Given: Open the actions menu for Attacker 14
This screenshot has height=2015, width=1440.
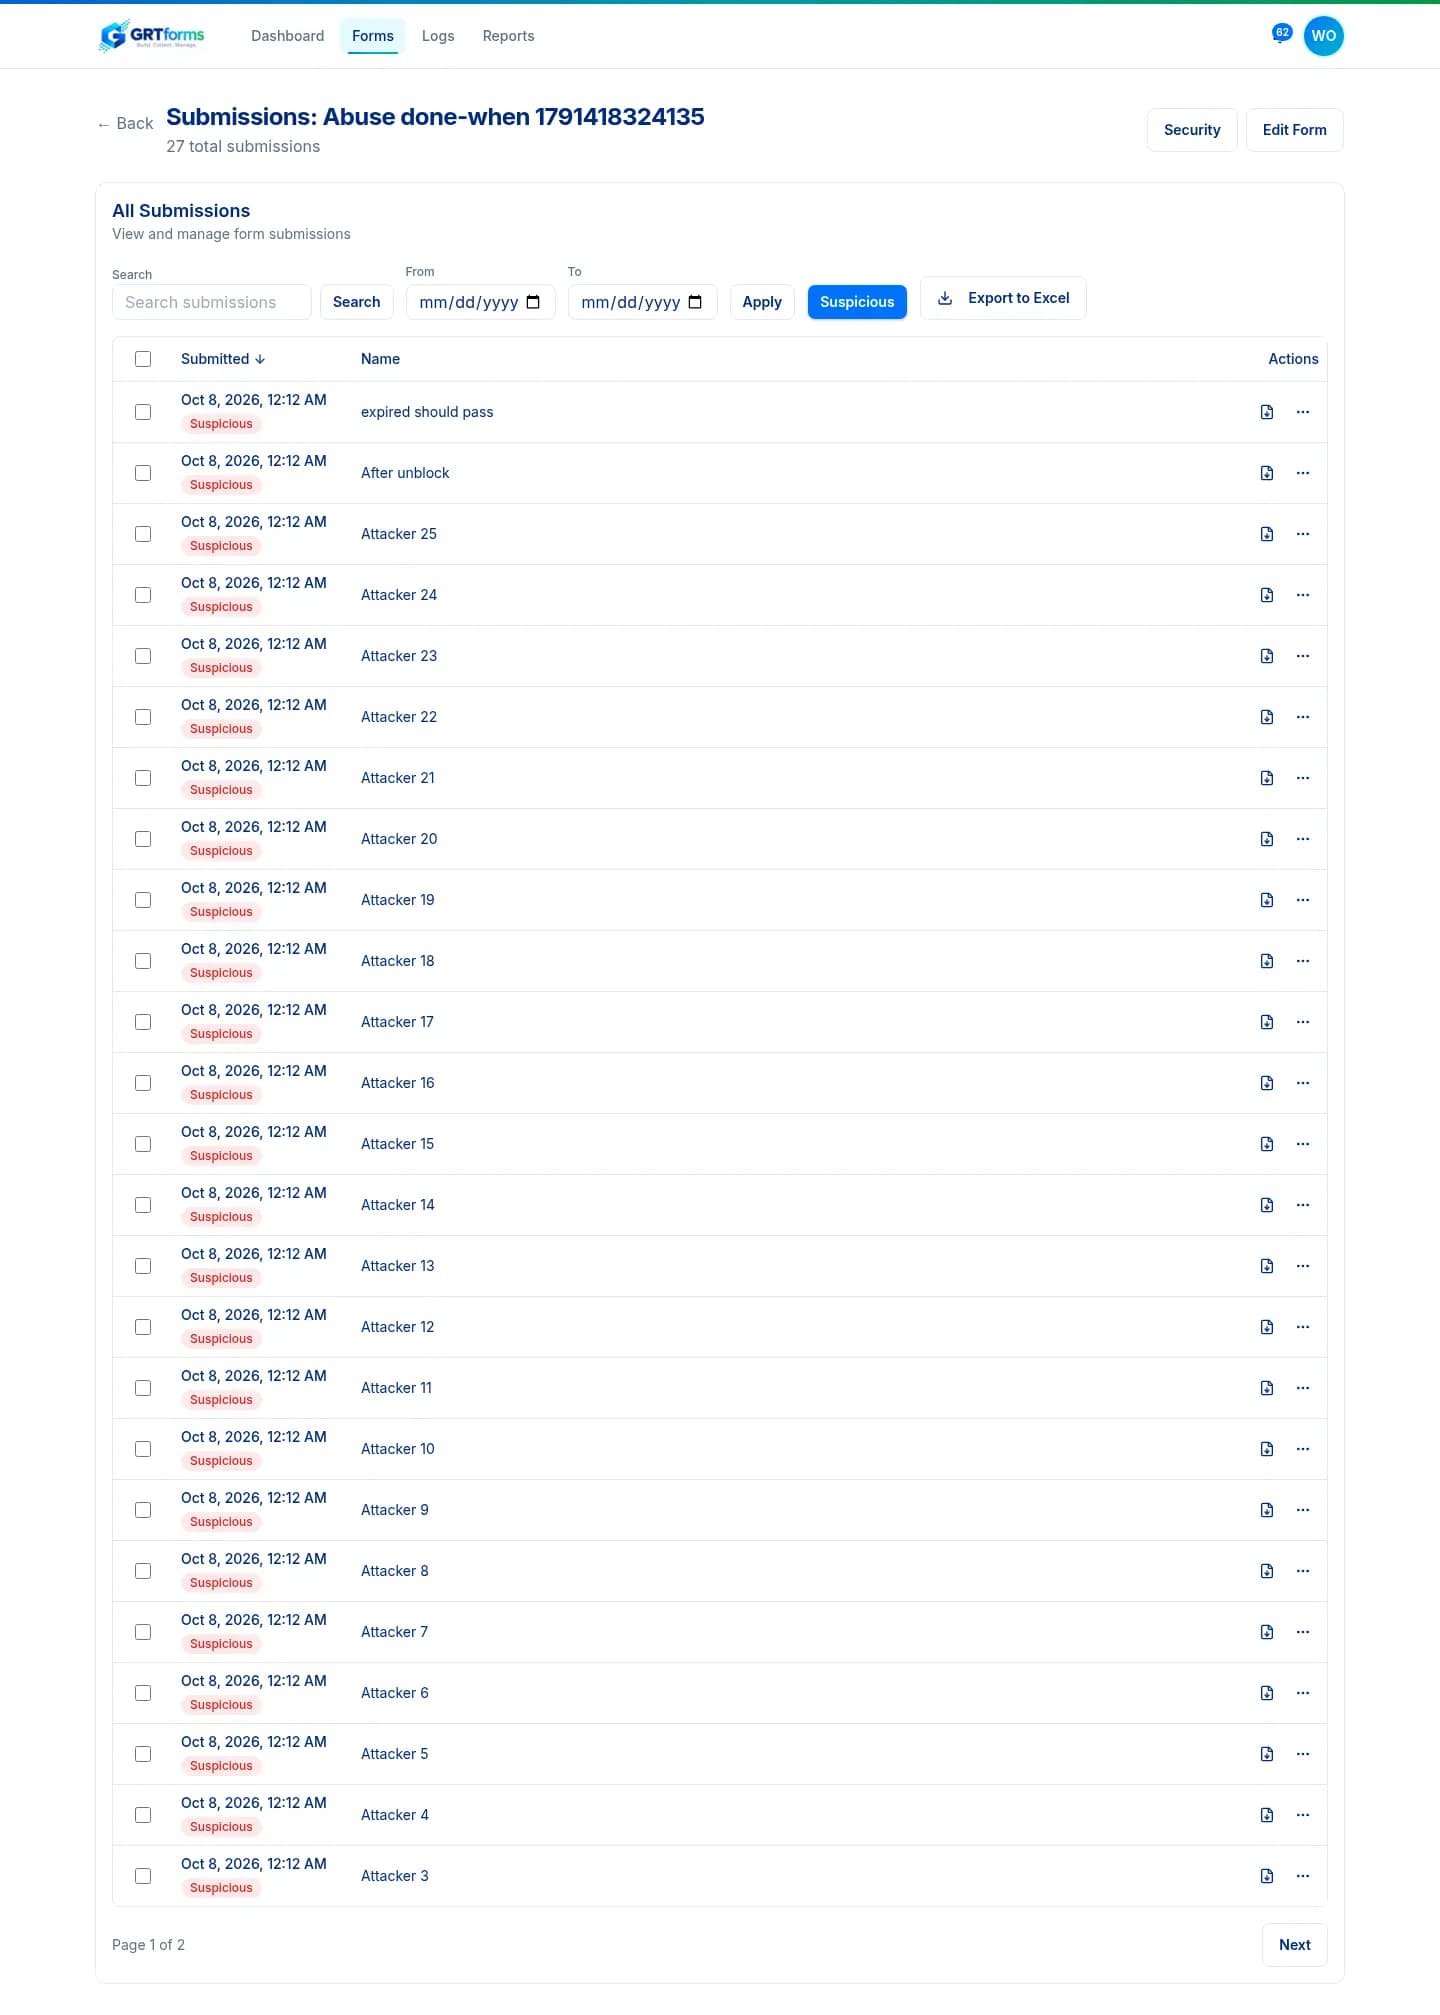Looking at the screenshot, I should pyautogui.click(x=1303, y=1205).
